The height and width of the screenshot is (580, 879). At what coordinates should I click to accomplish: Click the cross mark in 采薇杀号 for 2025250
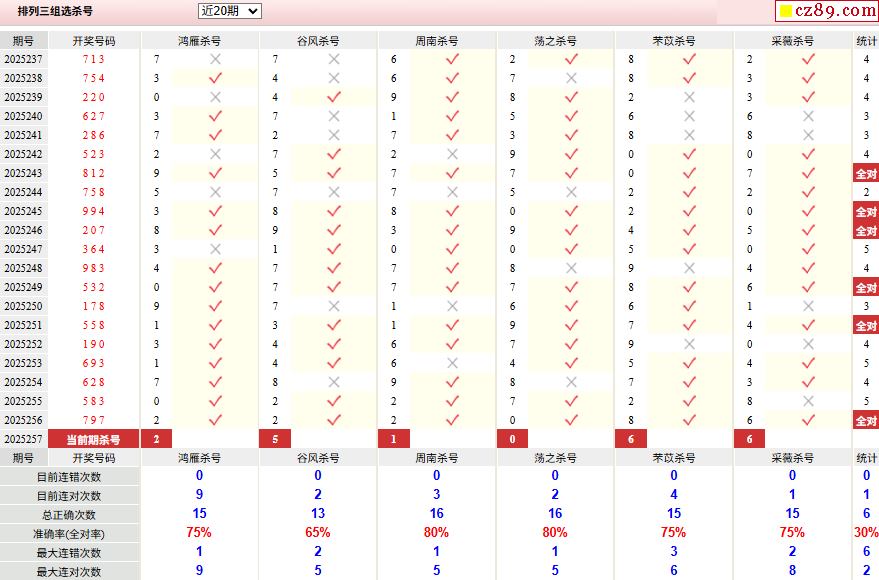808,307
